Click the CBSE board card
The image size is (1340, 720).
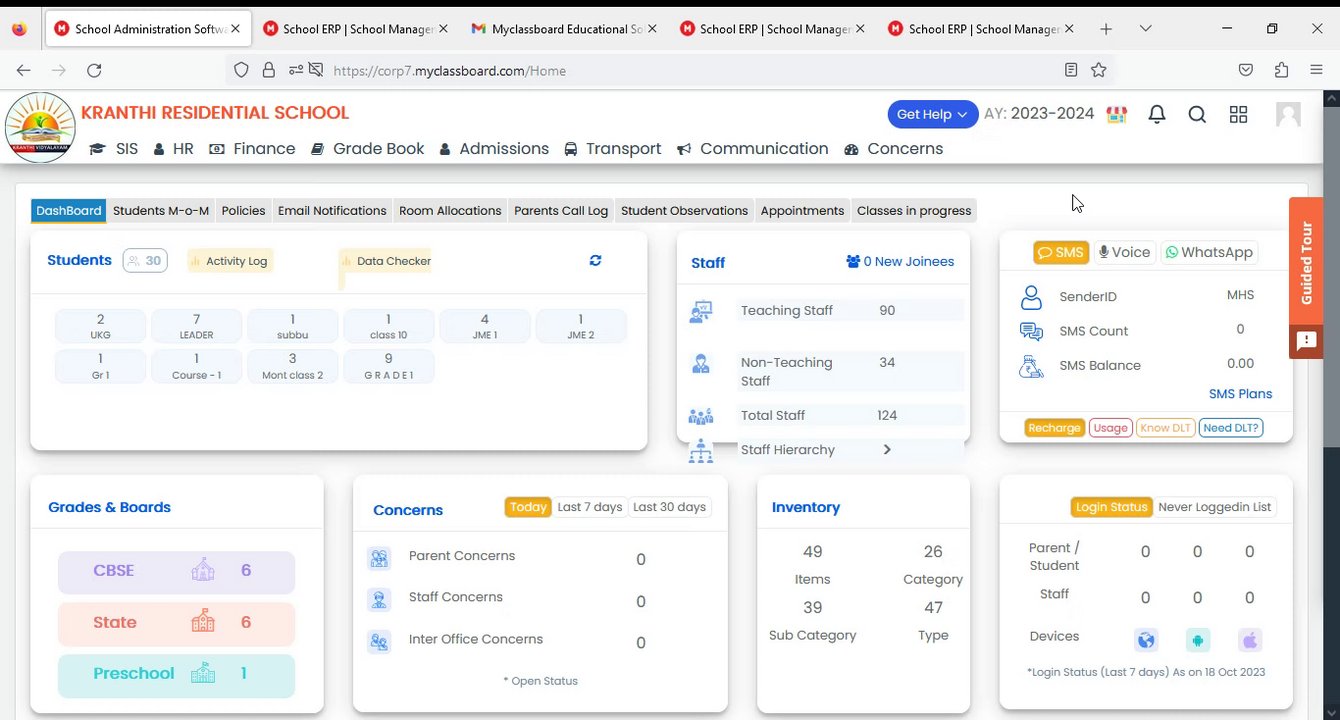176,572
